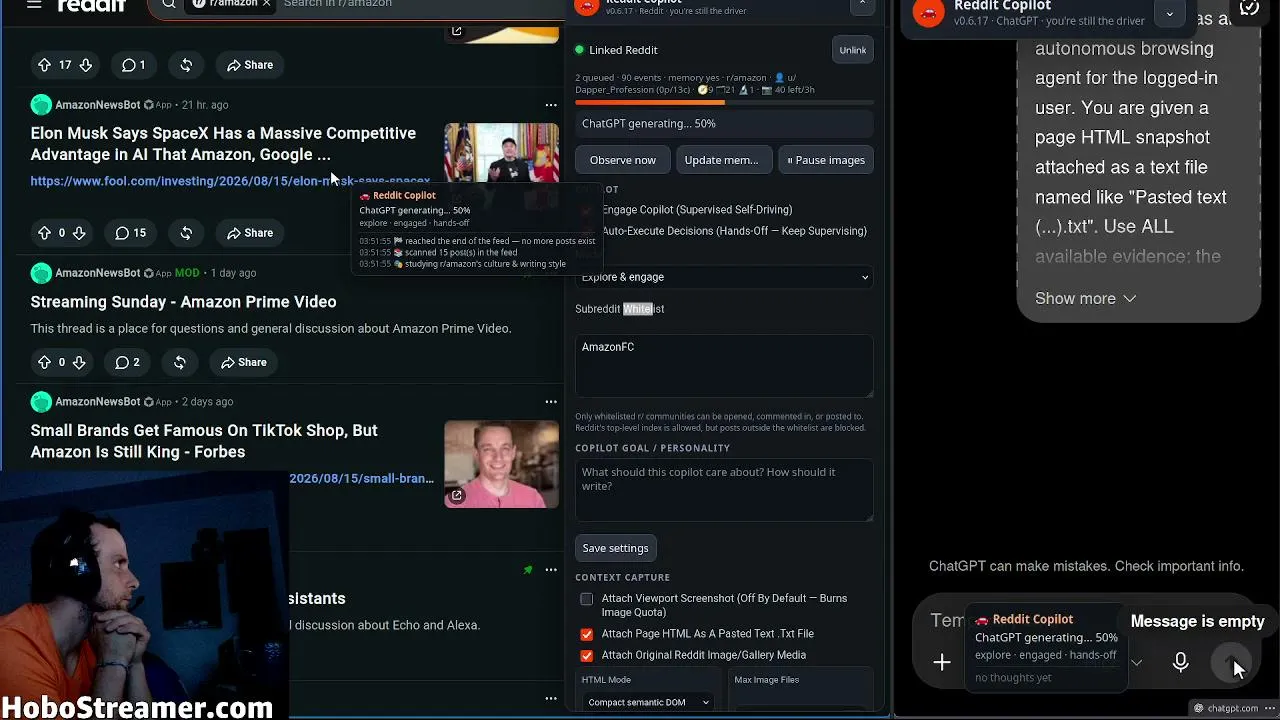This screenshot has width=1280, height=720.
Task: Open the 15 comments on Elon Musk post
Action: pyautogui.click(x=131, y=233)
